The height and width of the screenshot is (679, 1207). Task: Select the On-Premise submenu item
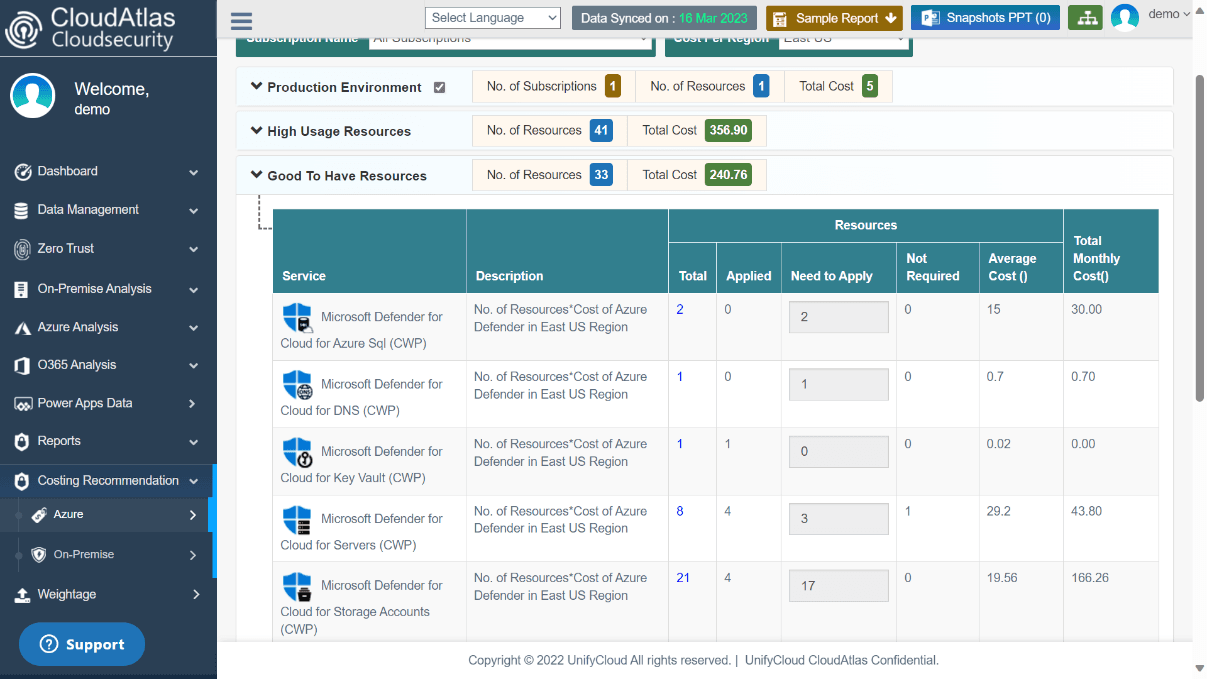107,555
